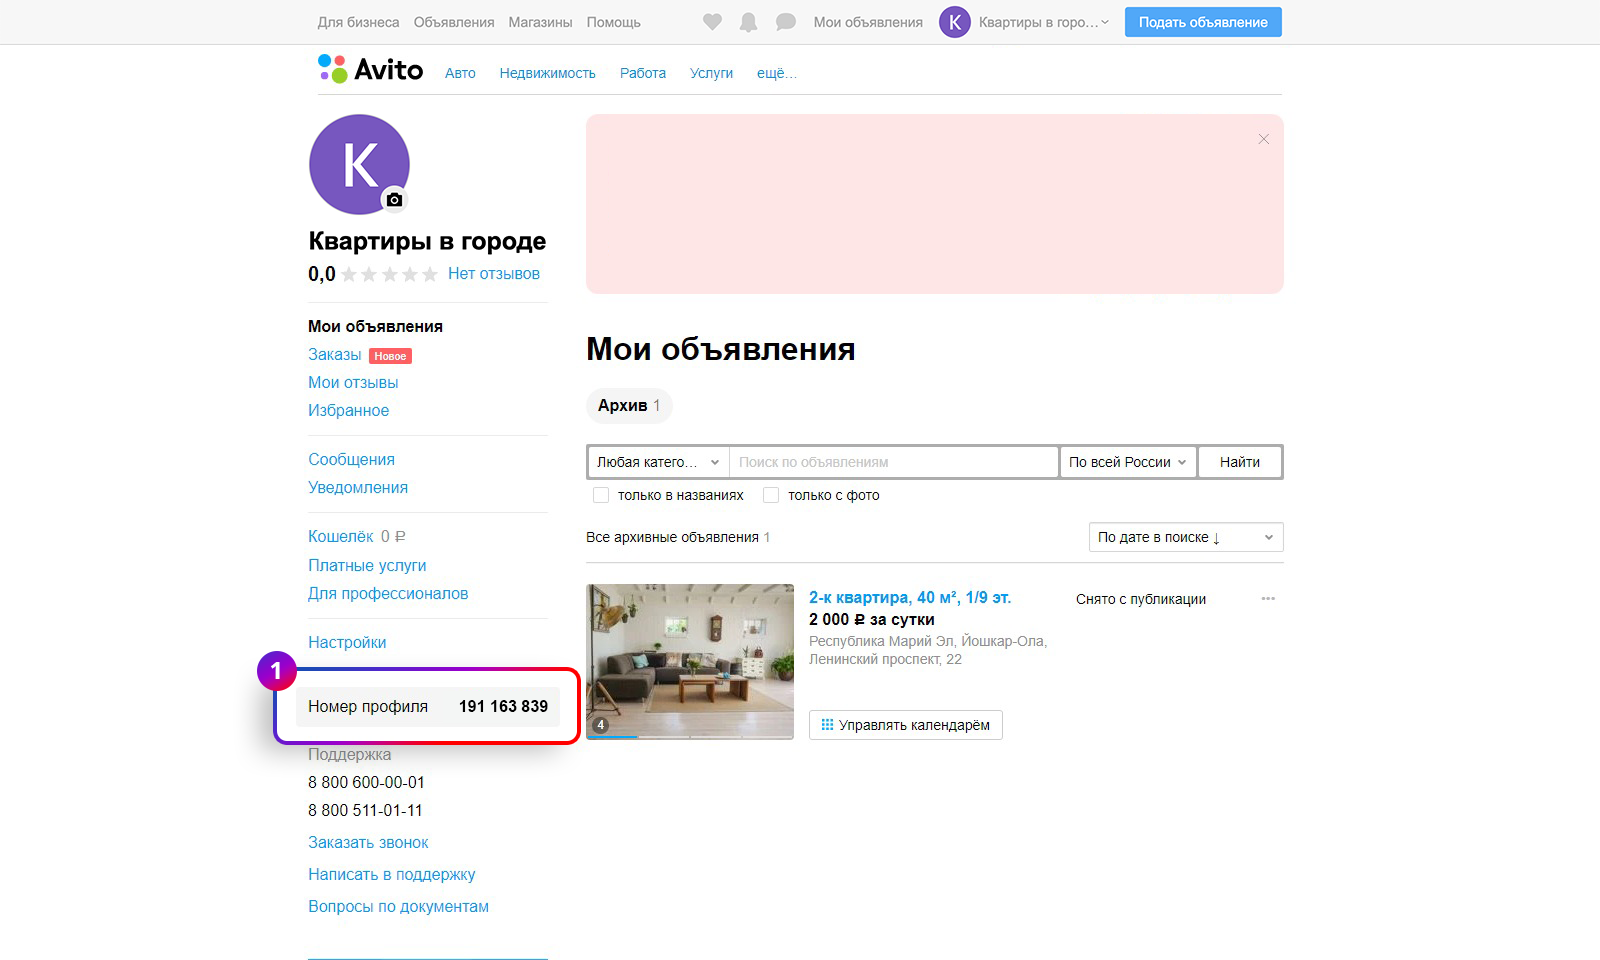The image size is (1600, 960).
Task: Click 'Подать объявление' button
Action: click(x=1203, y=22)
